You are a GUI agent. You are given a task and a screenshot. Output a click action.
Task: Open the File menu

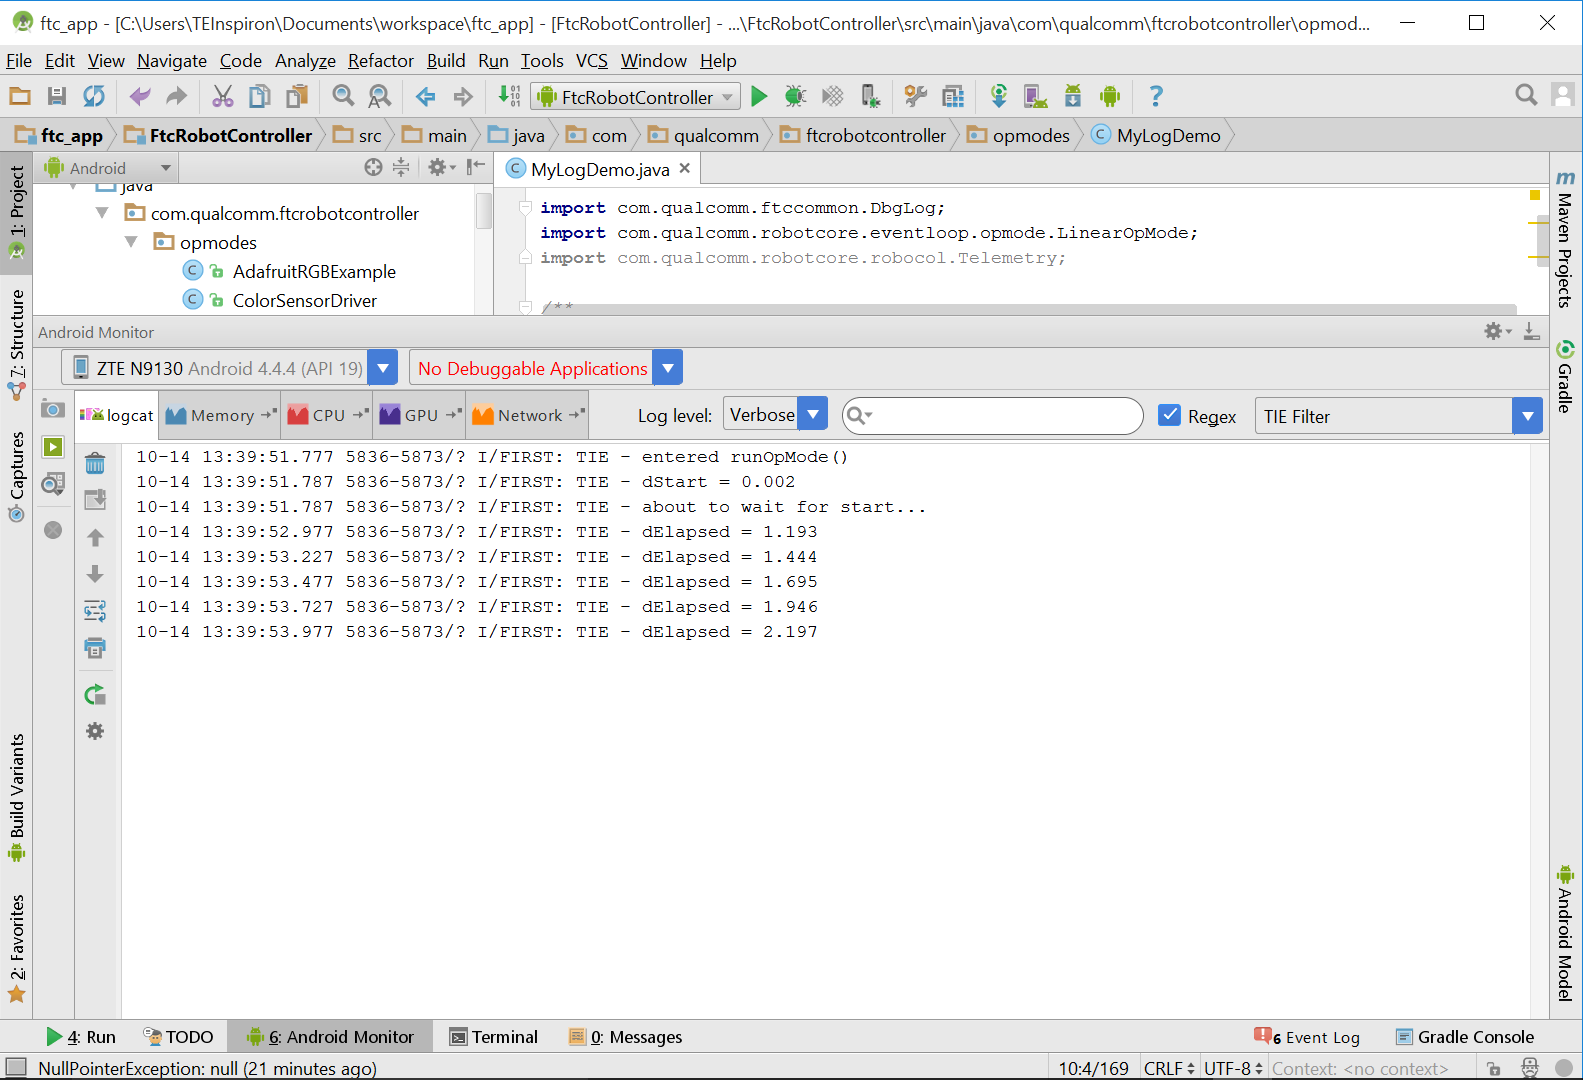point(19,61)
